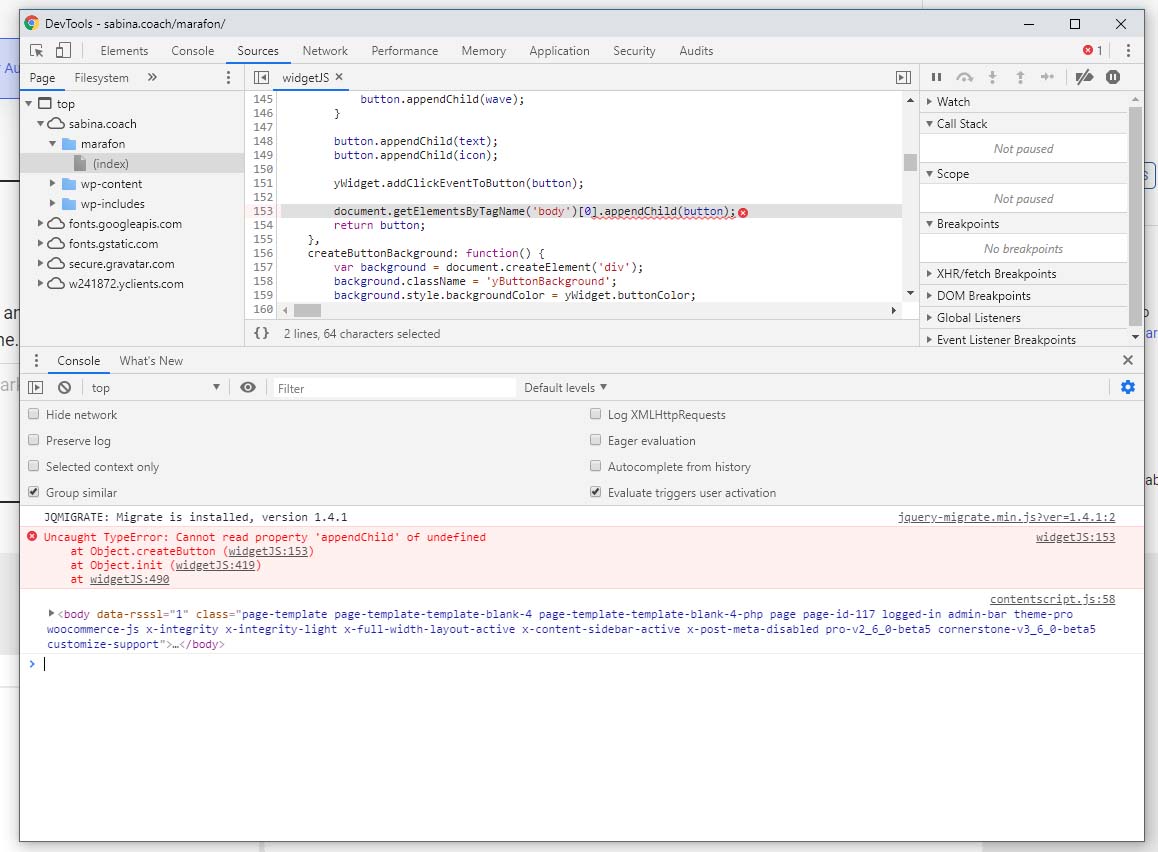Click the console Filter input field
1158x852 pixels.
click(x=394, y=388)
